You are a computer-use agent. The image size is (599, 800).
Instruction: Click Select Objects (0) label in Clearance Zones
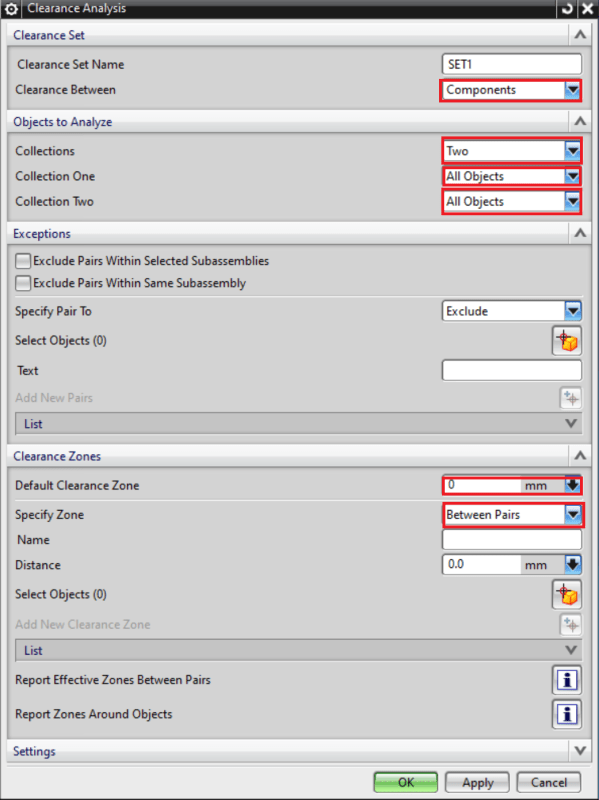tap(61, 594)
